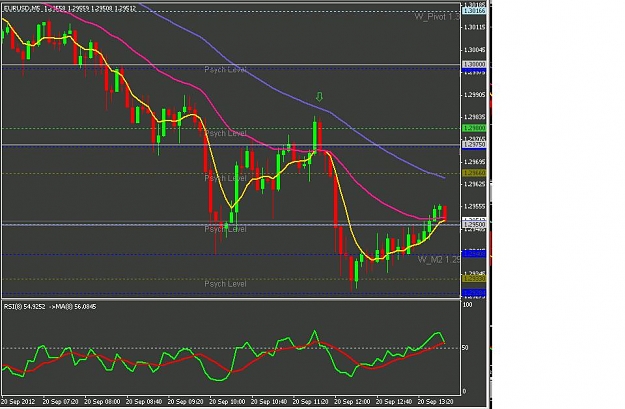This screenshot has width=625, height=409.
Task: Select Psych Level label near 1.29500 line
Action: 225,229
